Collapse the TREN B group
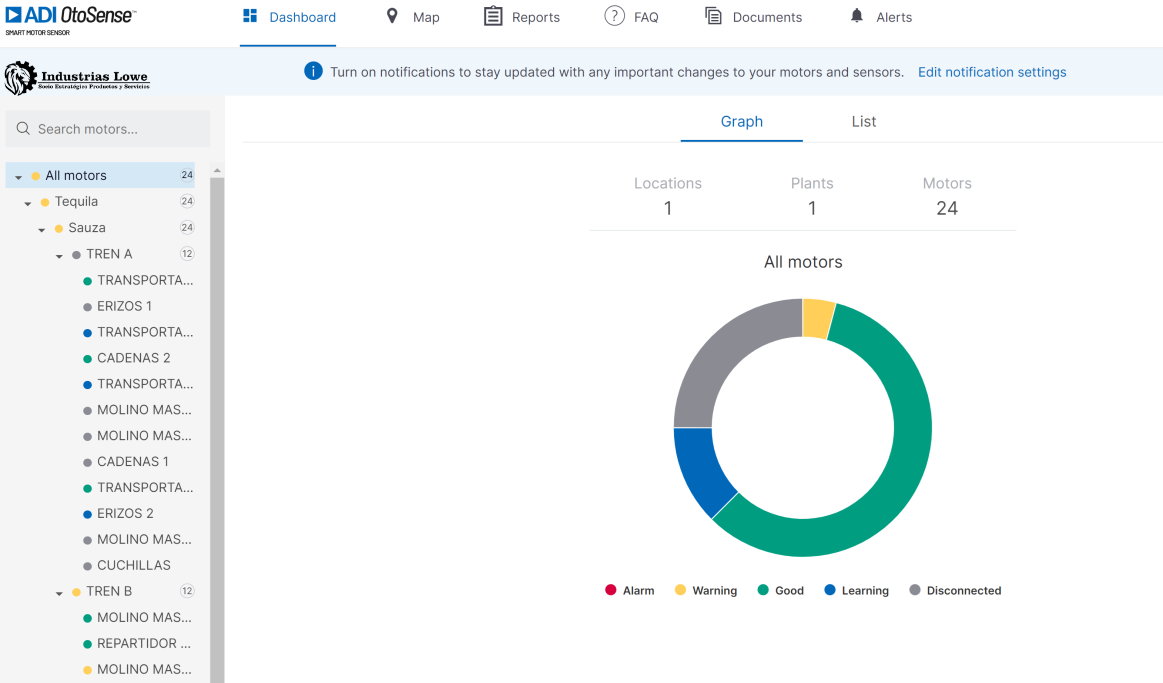The image size is (1163, 683). (60, 593)
